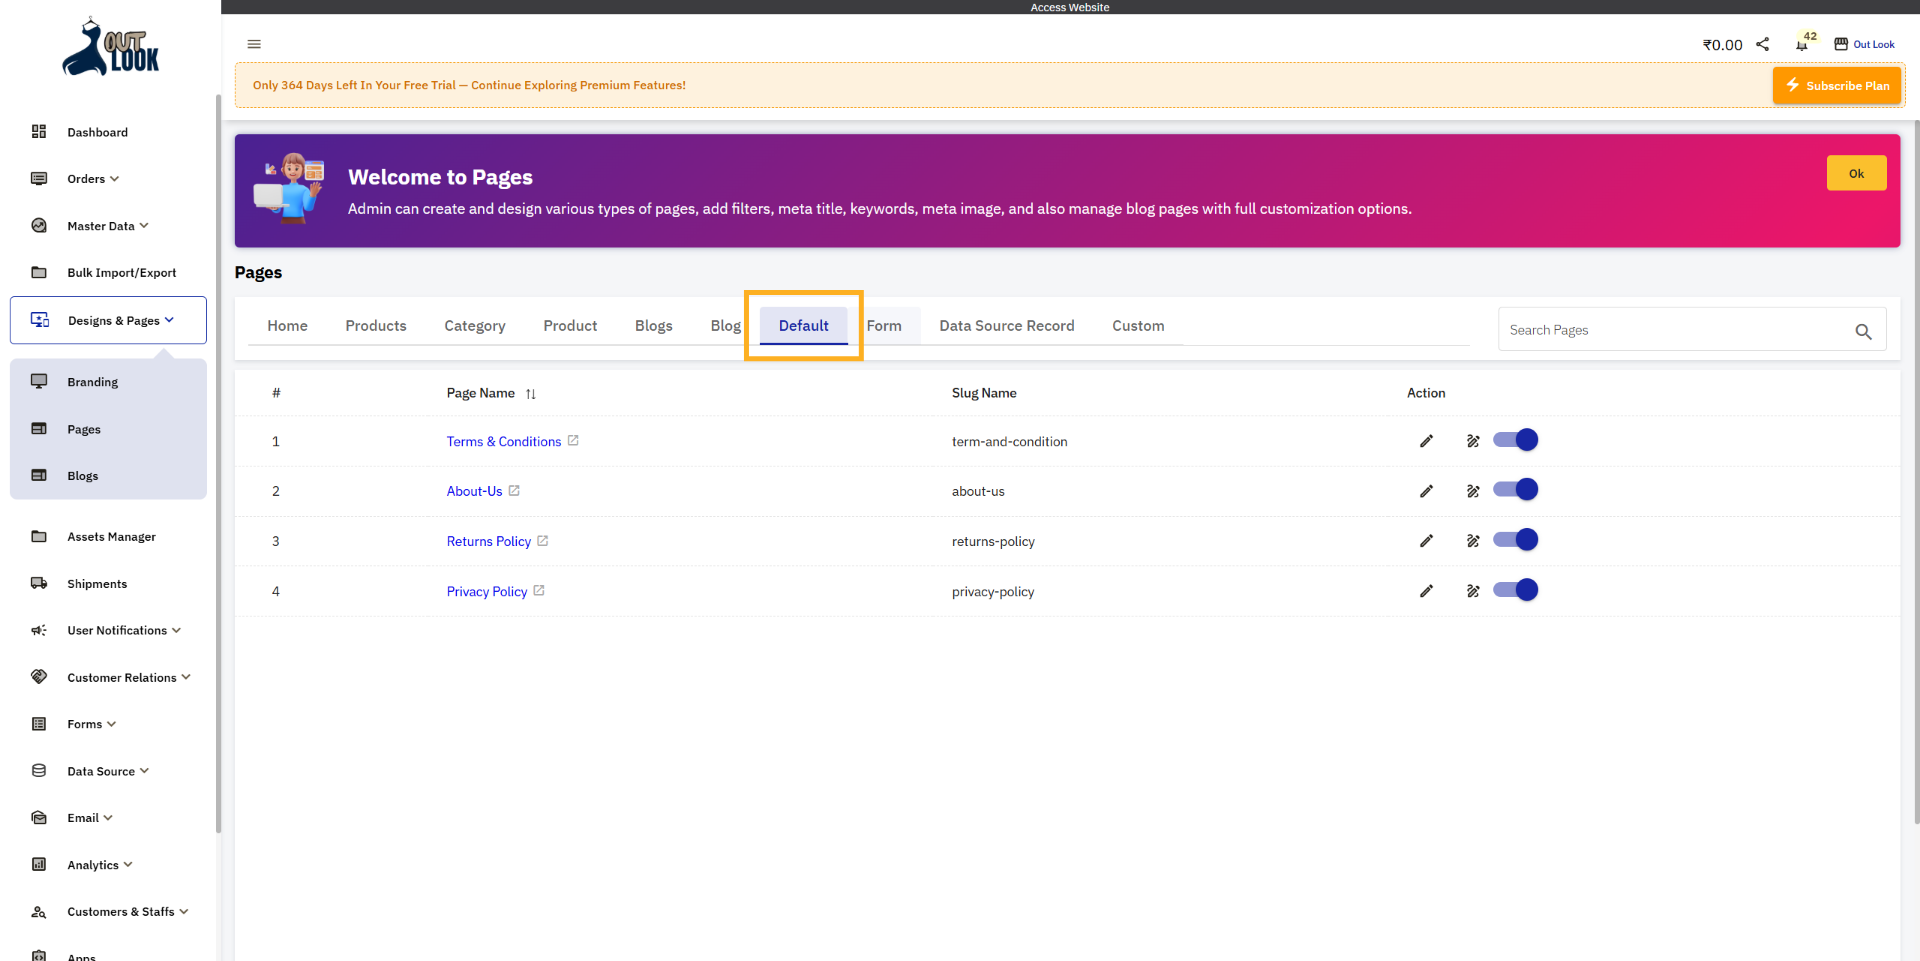Dismiss the welcome banner with Ok
This screenshot has width=1920, height=961.
point(1856,172)
